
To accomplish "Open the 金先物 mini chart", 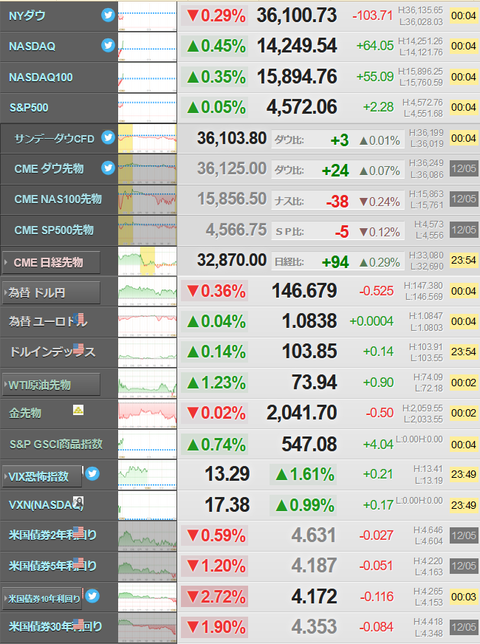I will pyautogui.click(x=147, y=413).
